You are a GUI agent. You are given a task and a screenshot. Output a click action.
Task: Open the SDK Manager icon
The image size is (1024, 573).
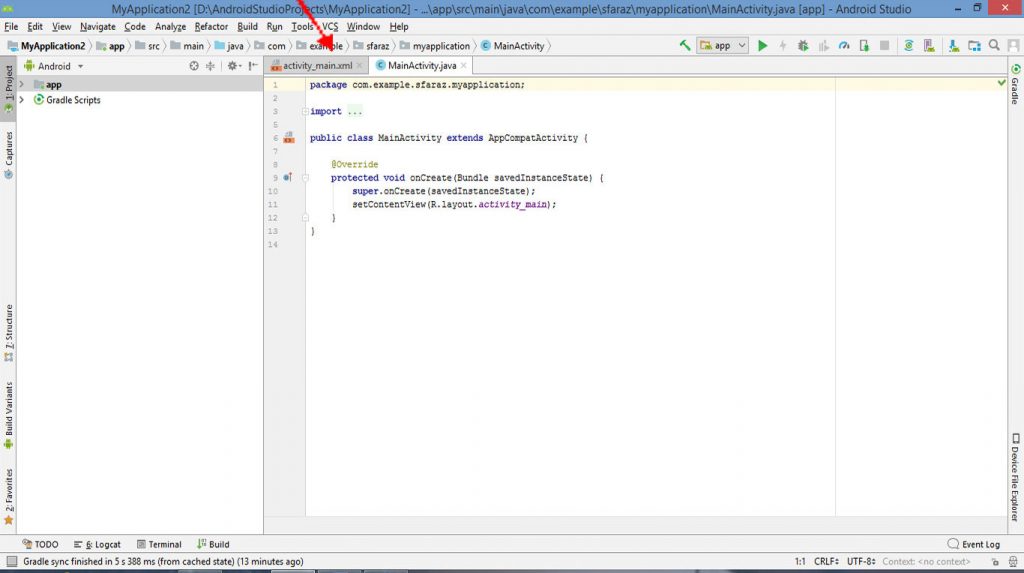[953, 46]
